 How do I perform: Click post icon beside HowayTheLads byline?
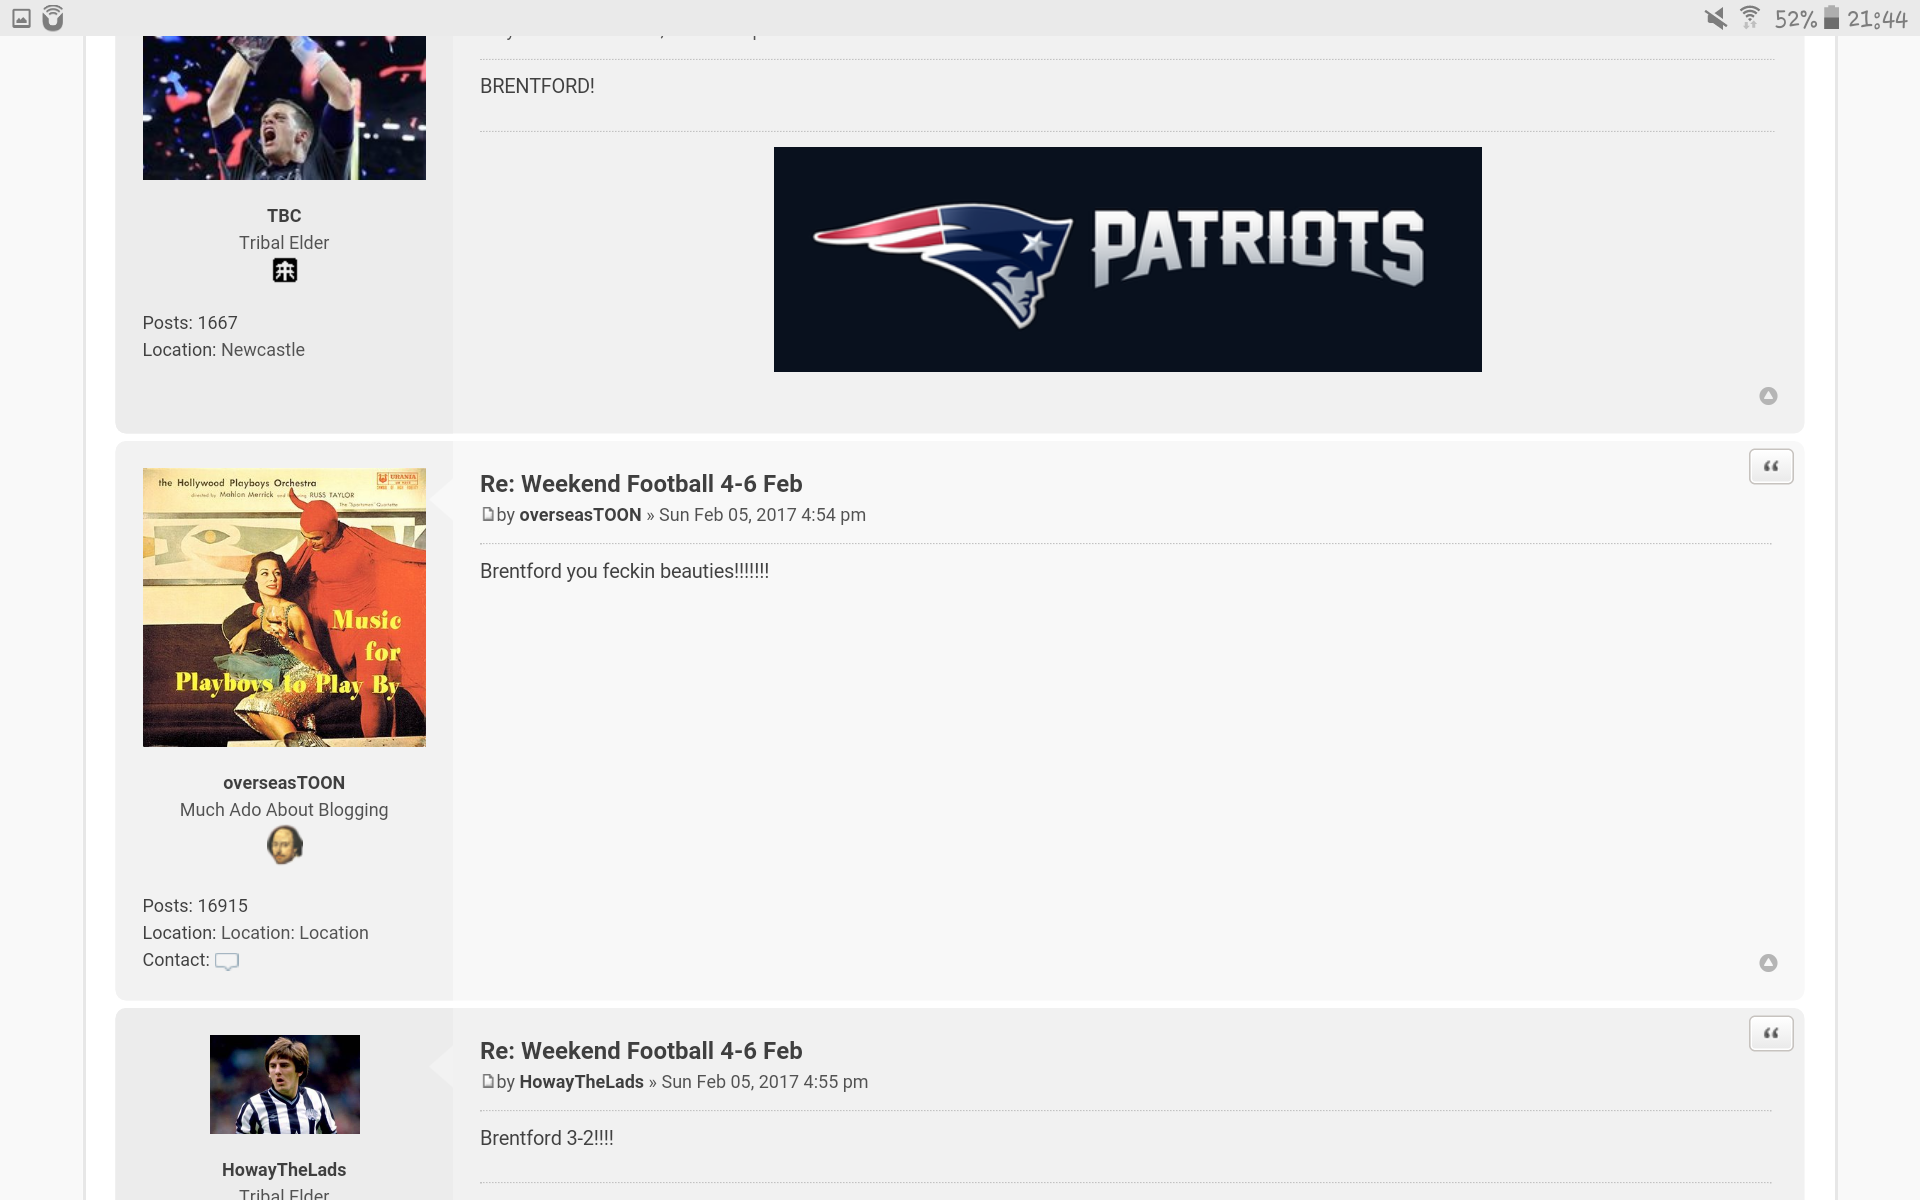click(x=488, y=1082)
